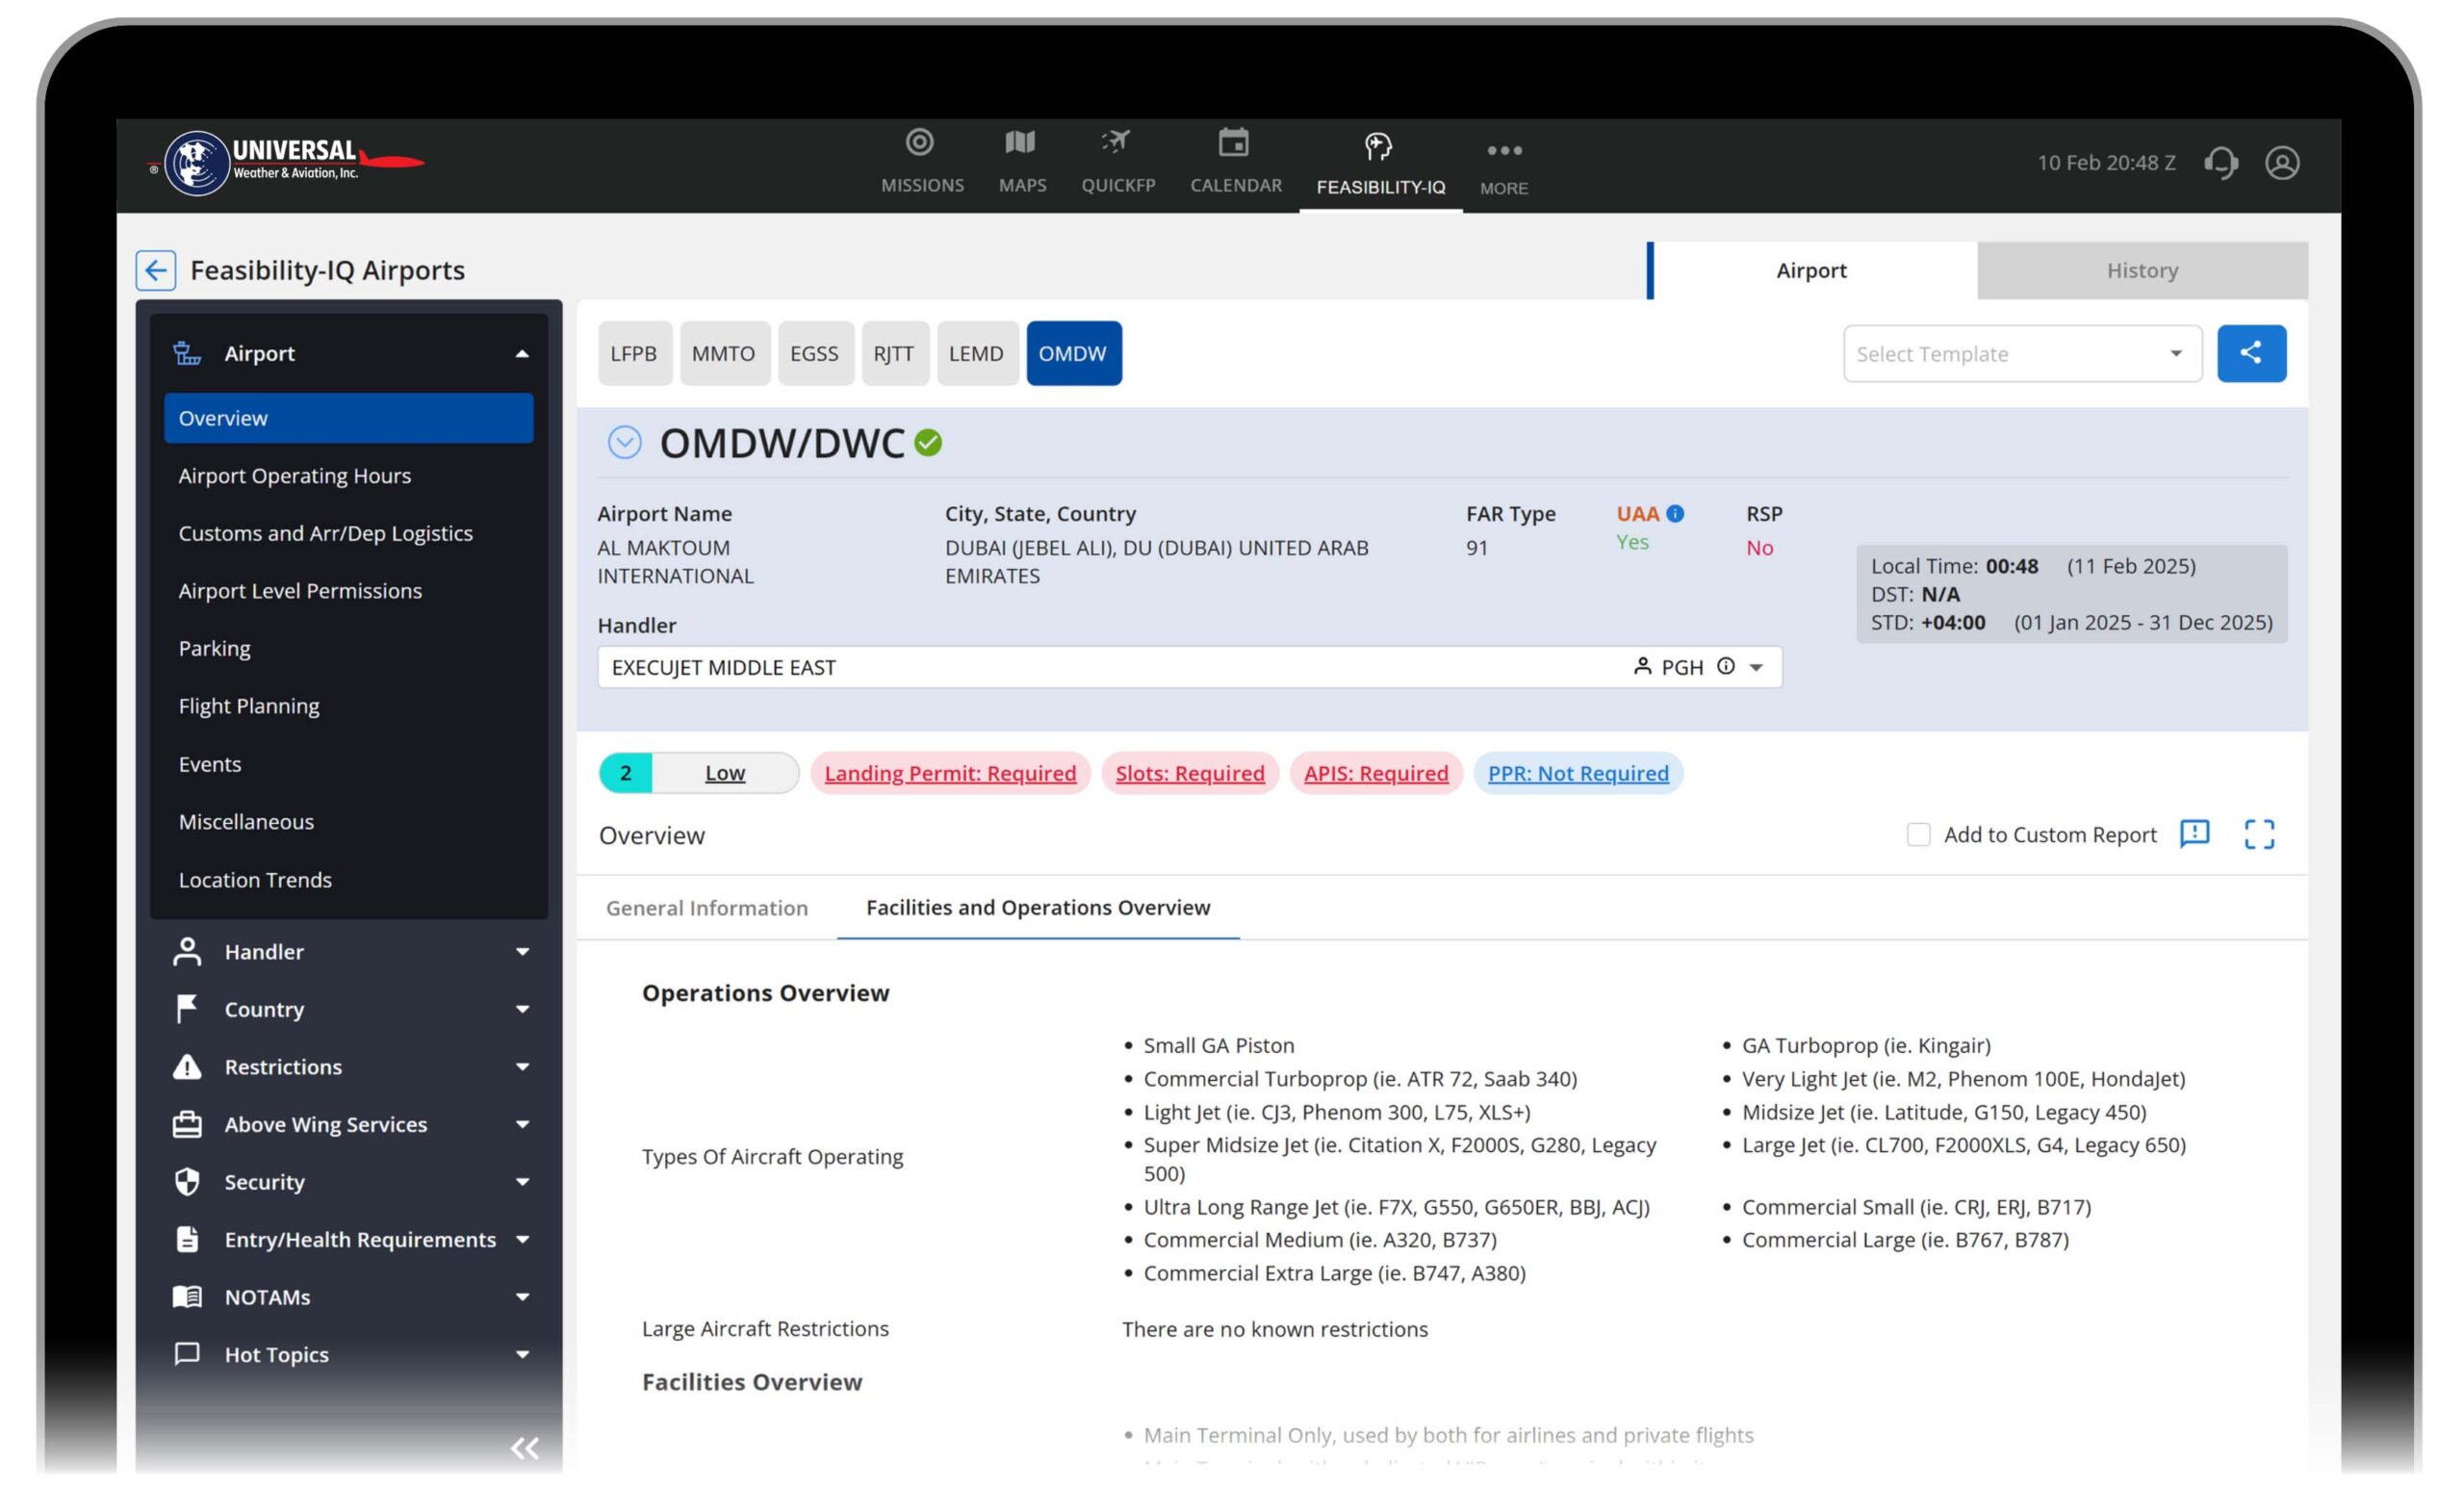Open the feedback comment icon in Overview

click(x=2194, y=834)
